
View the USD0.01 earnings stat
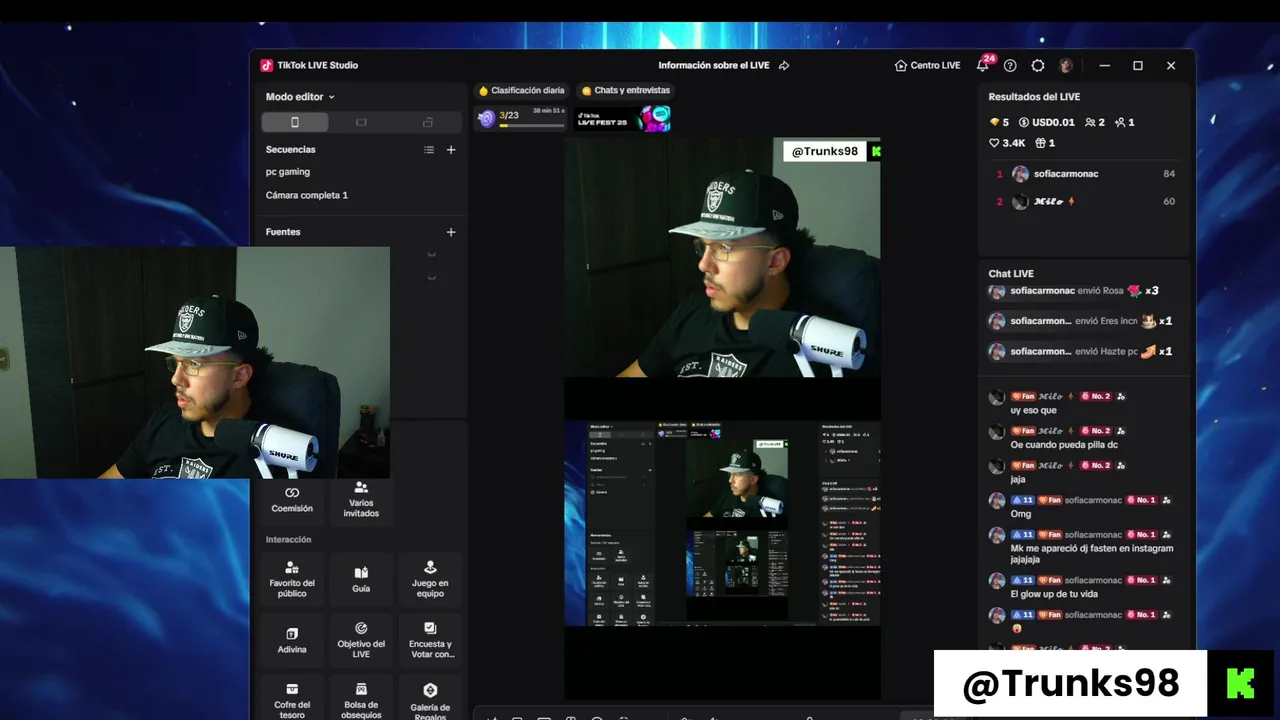click(x=1047, y=122)
